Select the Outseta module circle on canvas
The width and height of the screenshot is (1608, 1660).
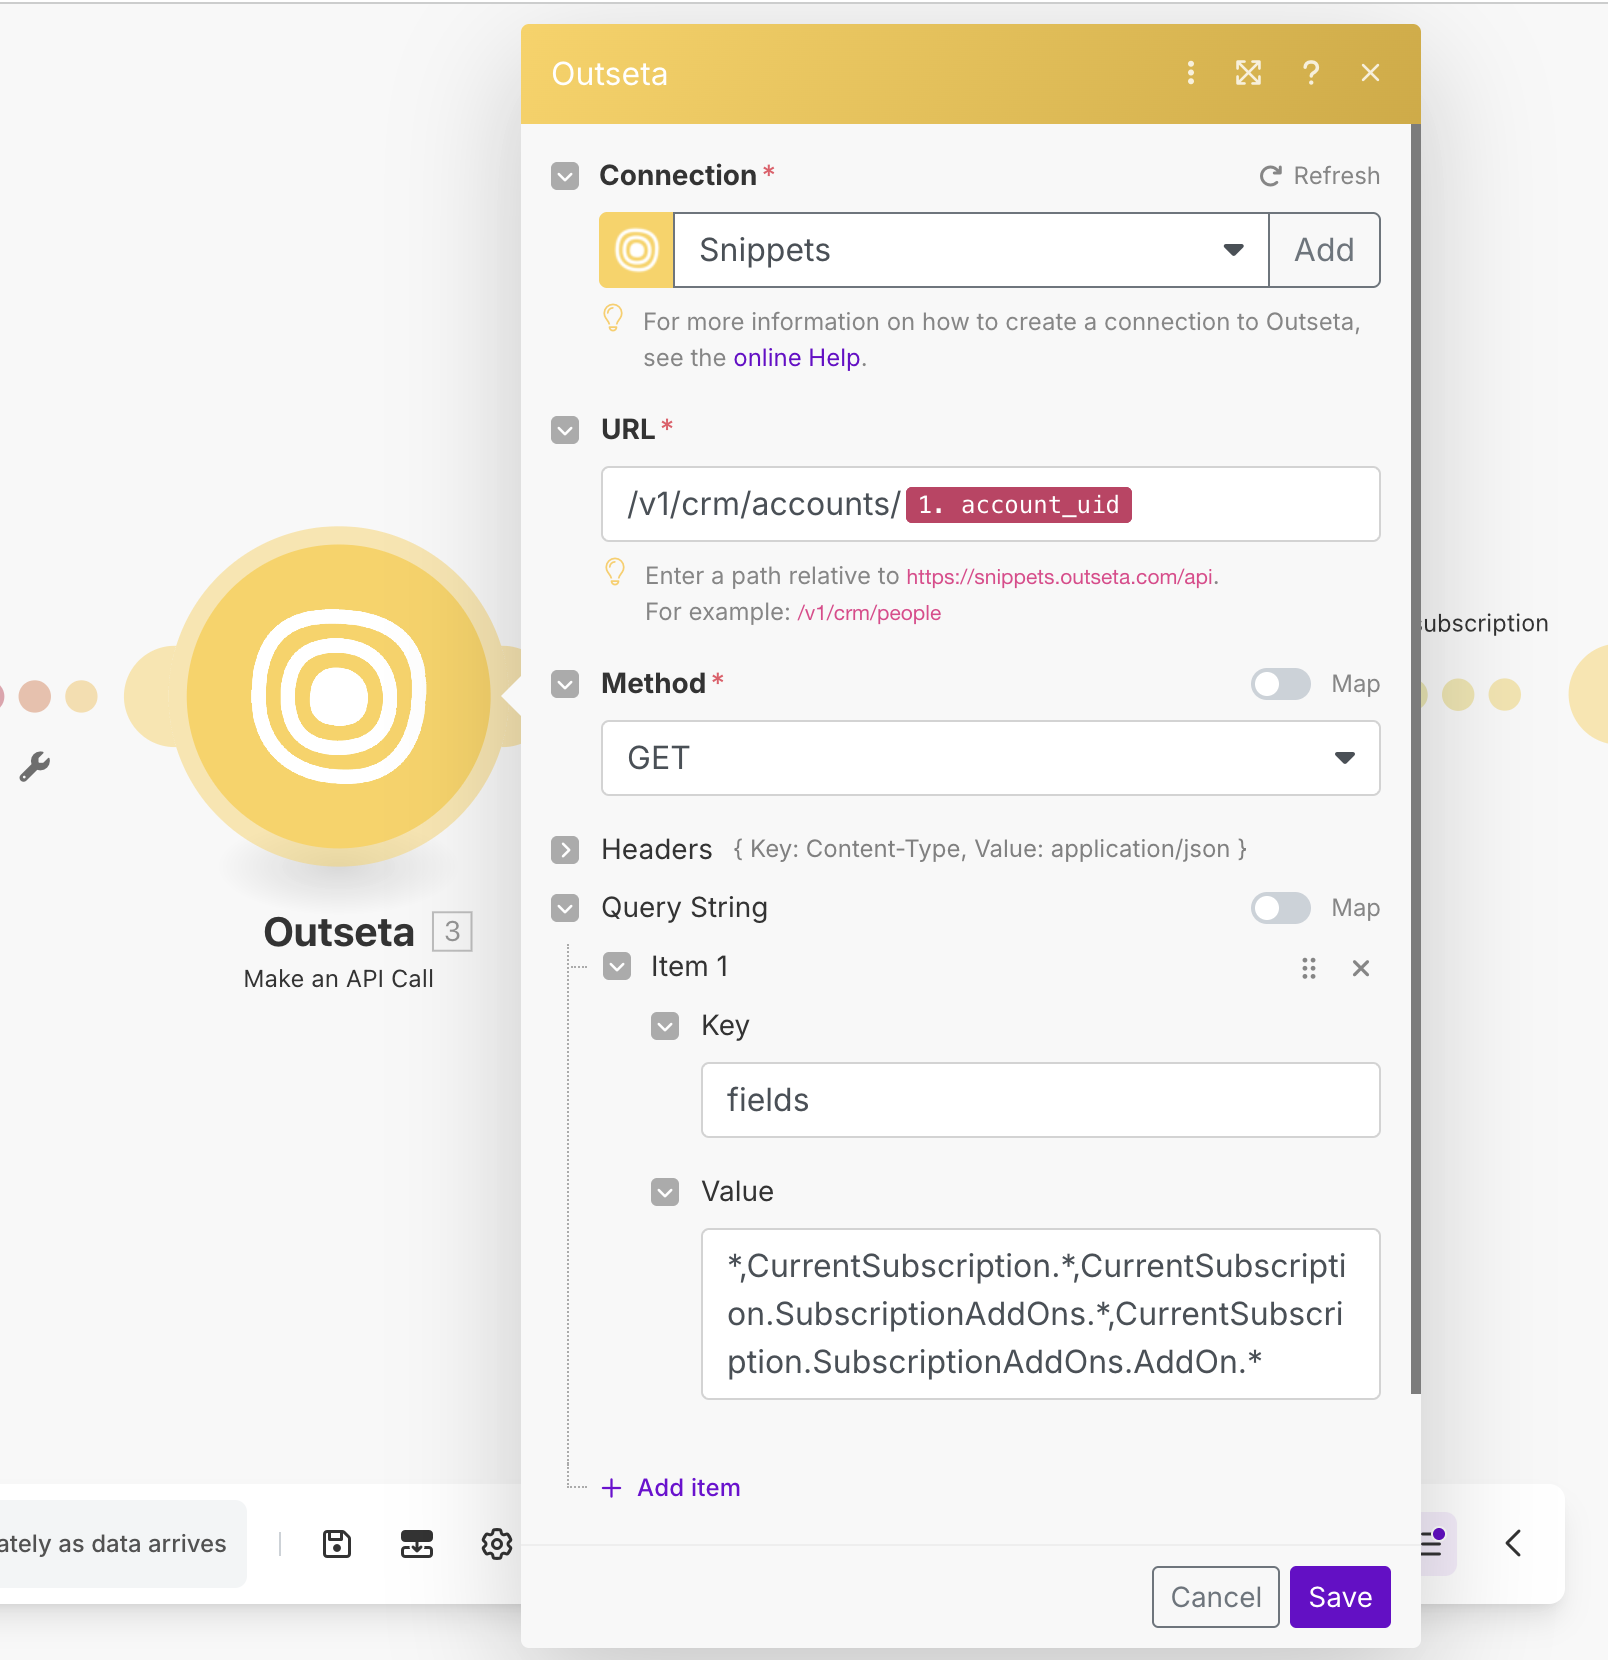[x=339, y=695]
